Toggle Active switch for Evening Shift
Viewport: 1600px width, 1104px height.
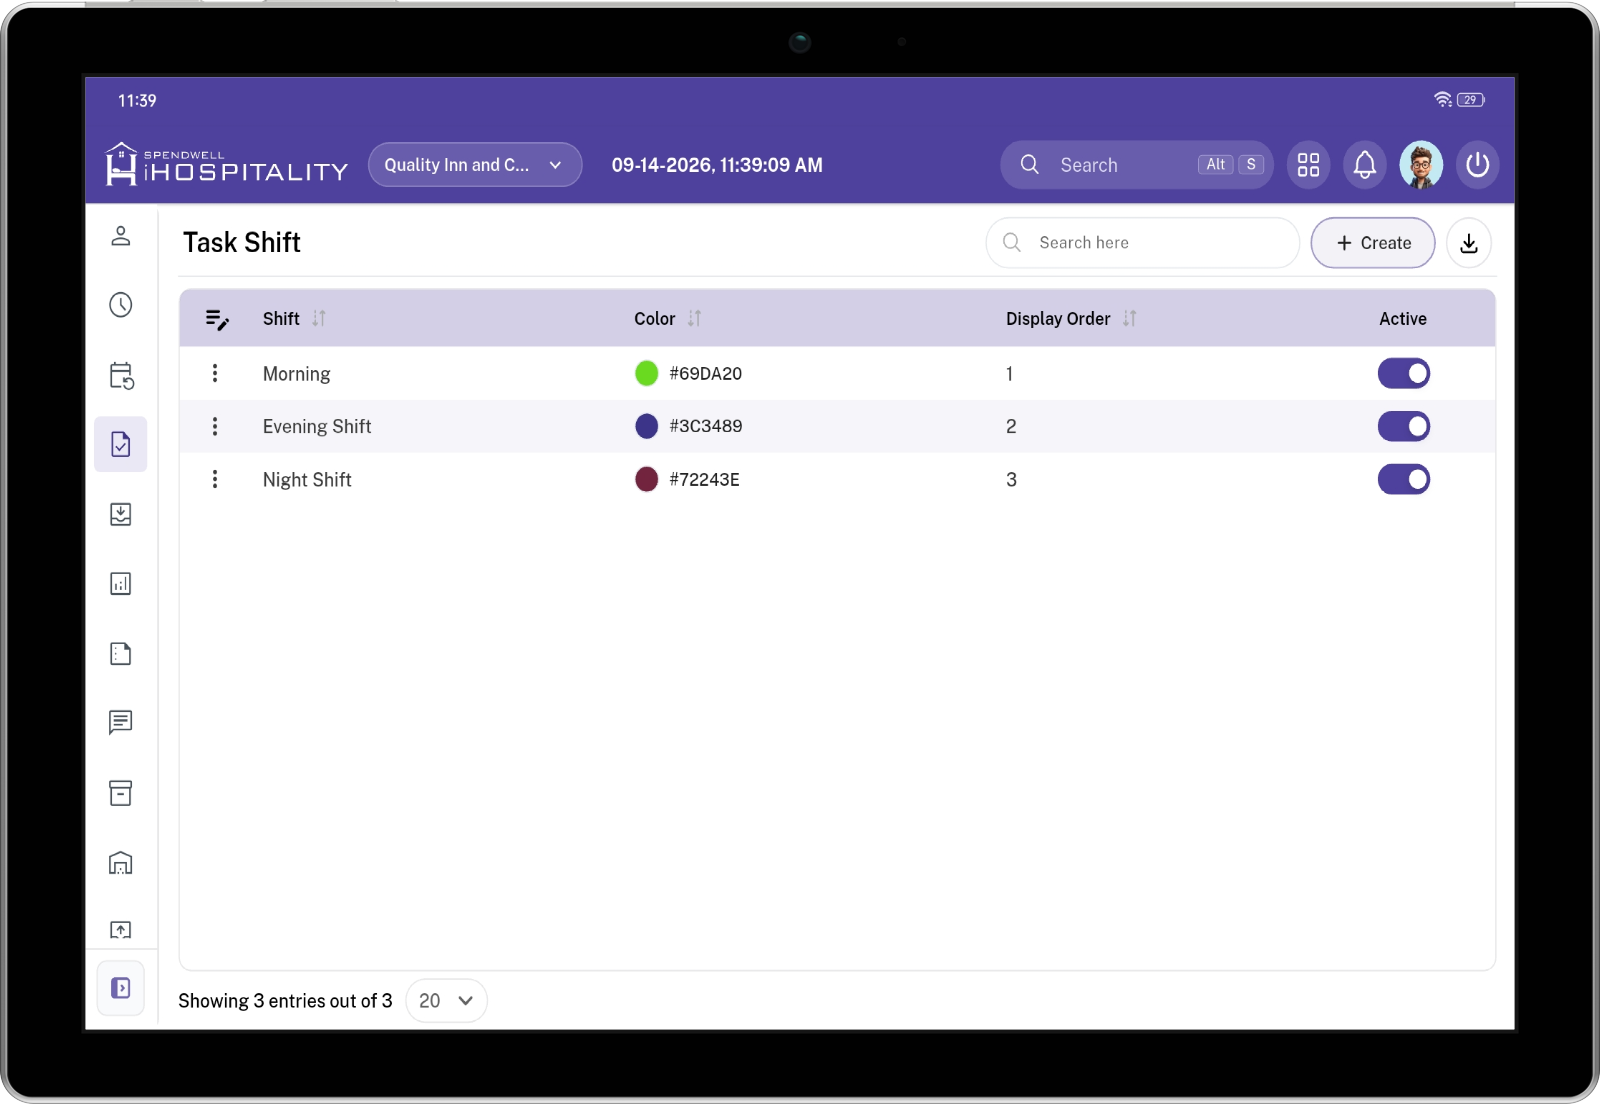click(x=1404, y=427)
